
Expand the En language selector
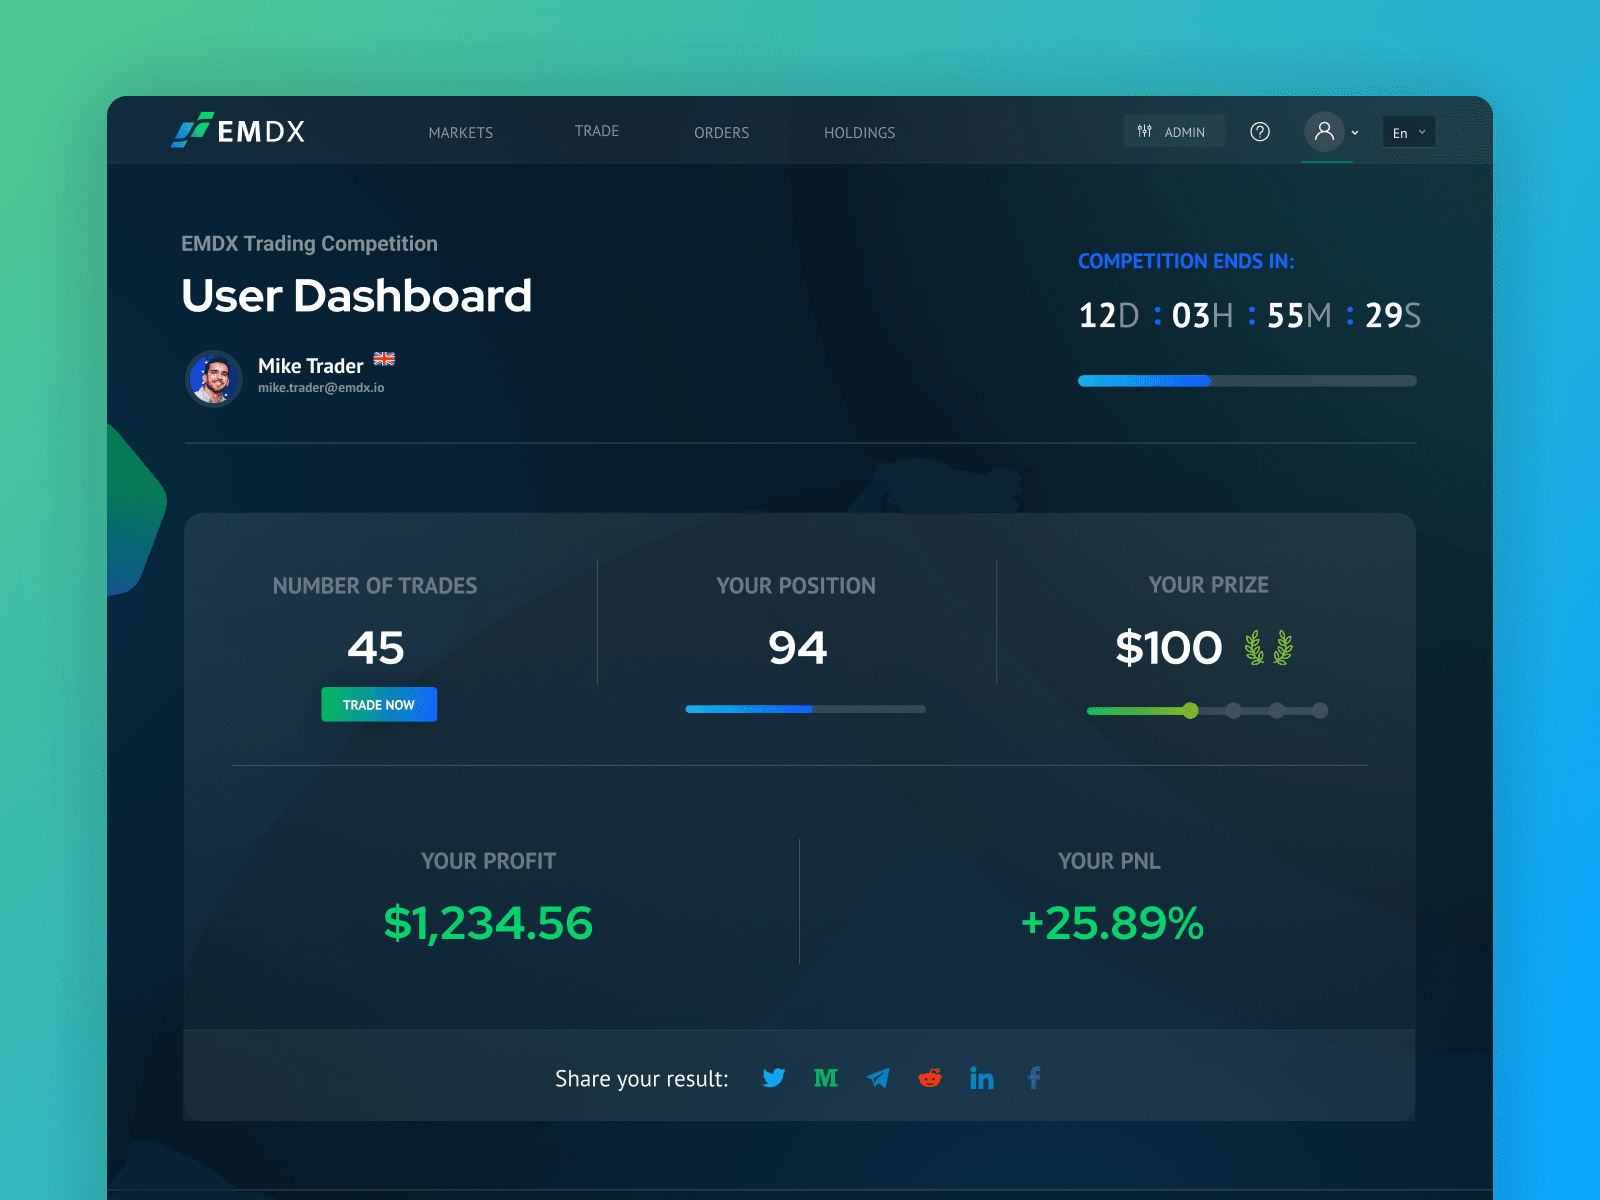[1408, 132]
